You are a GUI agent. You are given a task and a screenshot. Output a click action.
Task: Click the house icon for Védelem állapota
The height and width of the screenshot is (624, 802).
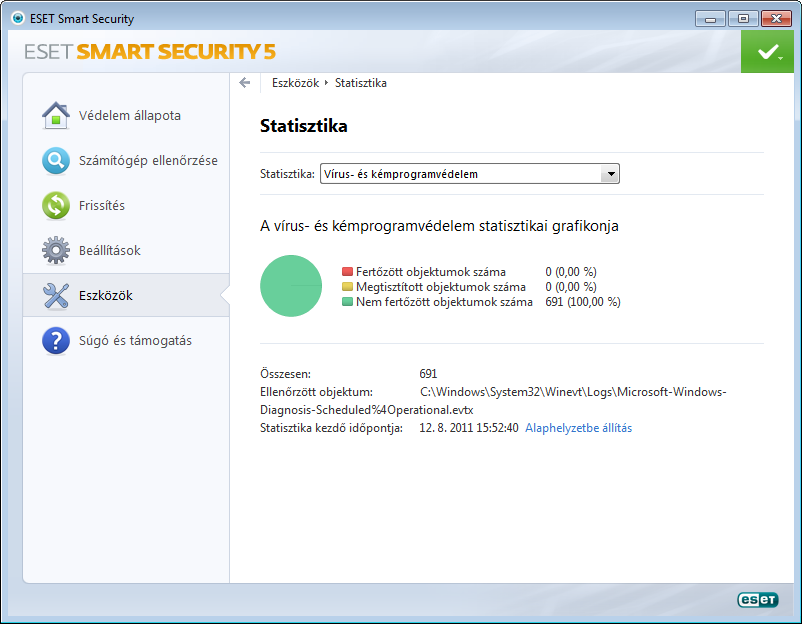click(x=56, y=116)
